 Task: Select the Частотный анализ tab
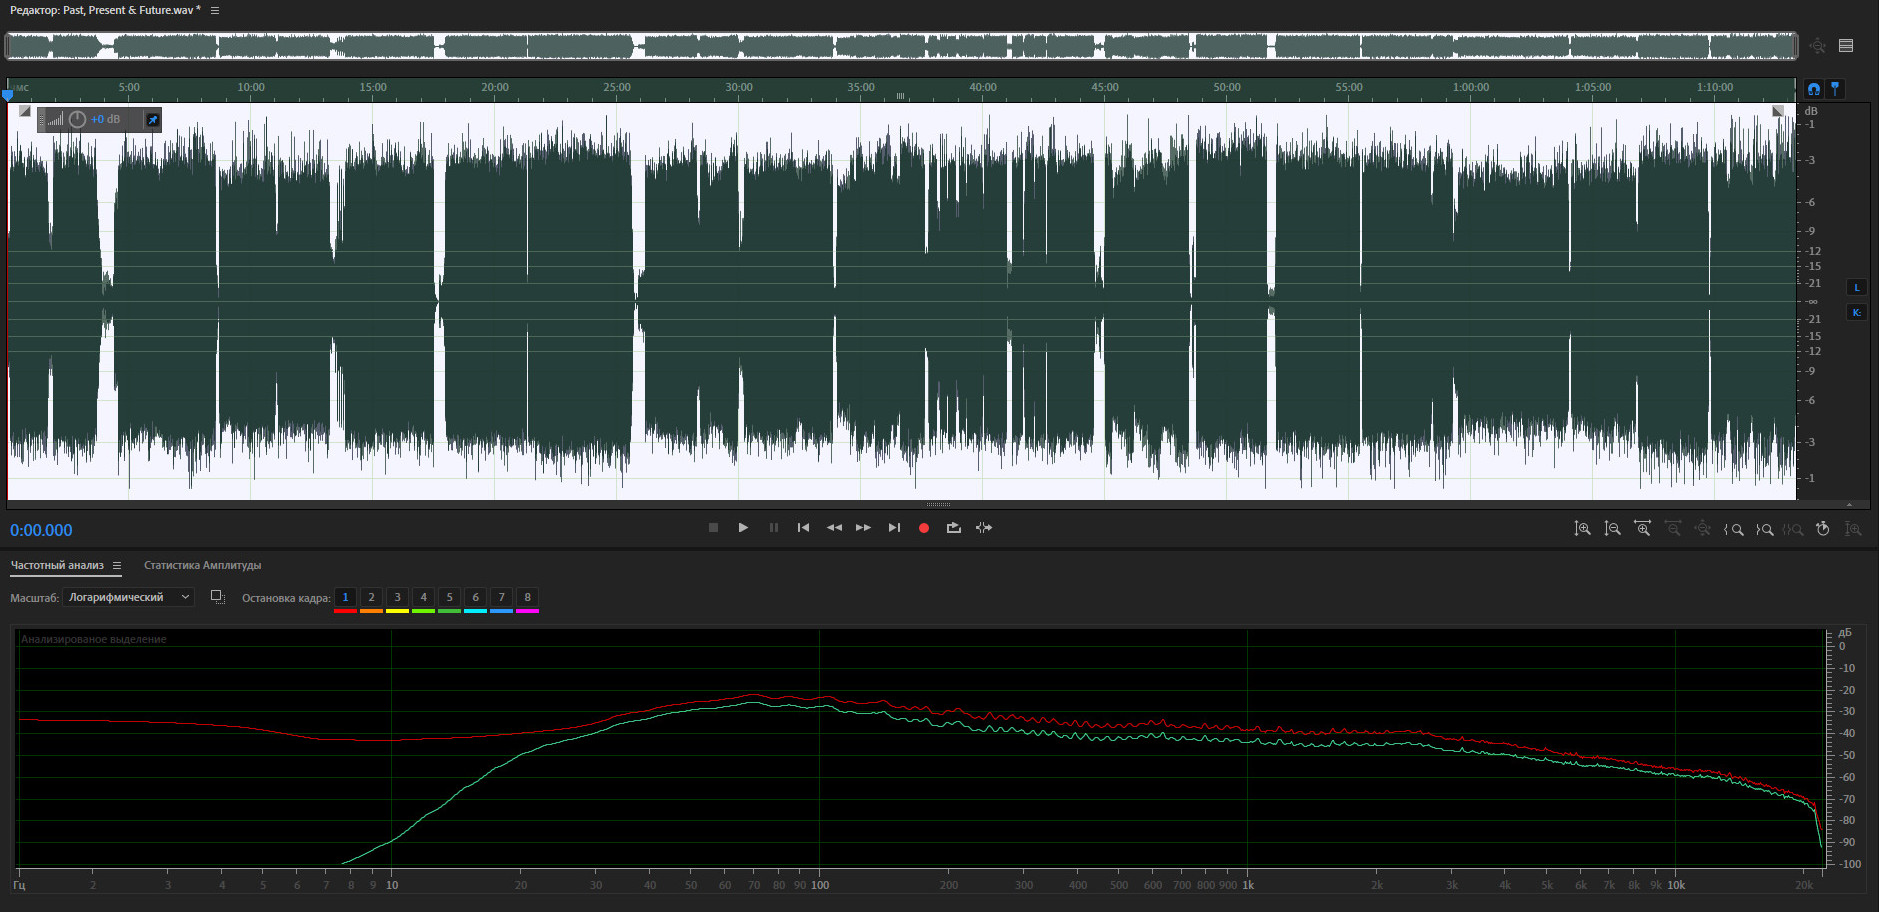[57, 566]
